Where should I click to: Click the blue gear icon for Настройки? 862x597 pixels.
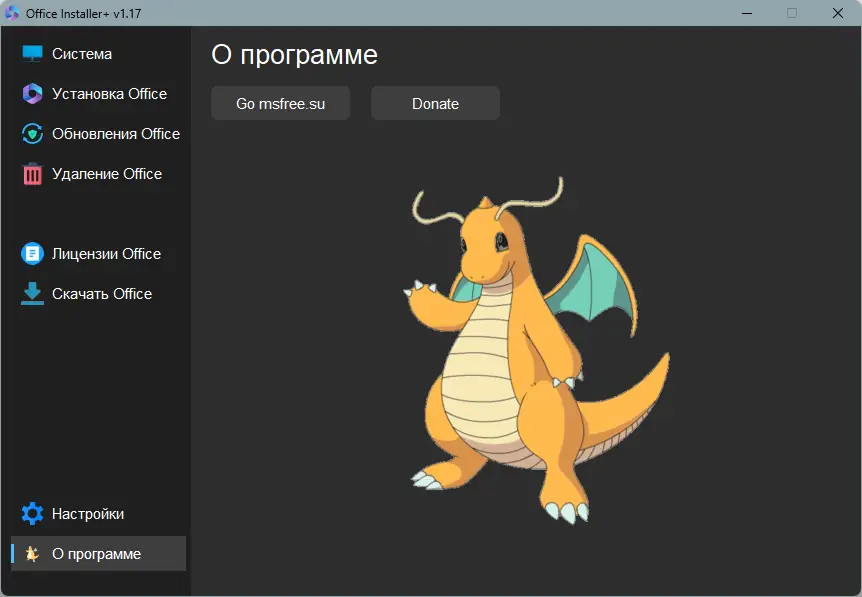pos(32,513)
